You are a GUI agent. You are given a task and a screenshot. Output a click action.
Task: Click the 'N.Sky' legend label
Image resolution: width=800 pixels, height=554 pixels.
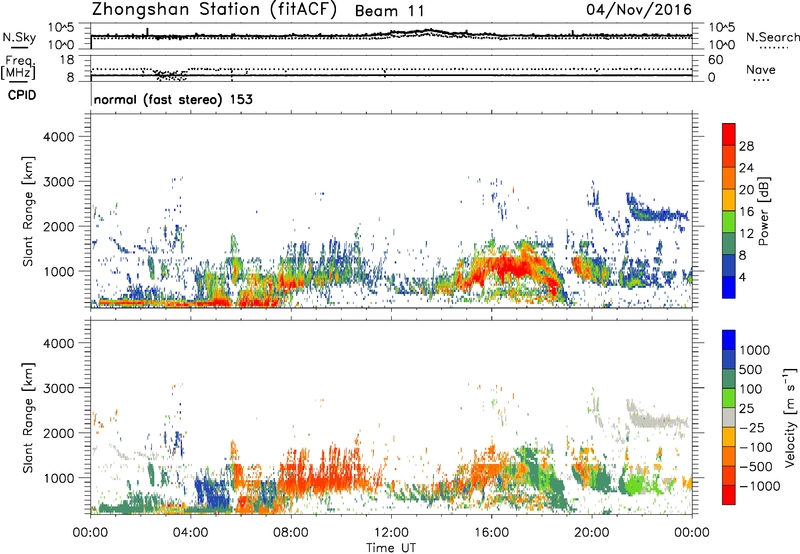(x=19, y=37)
